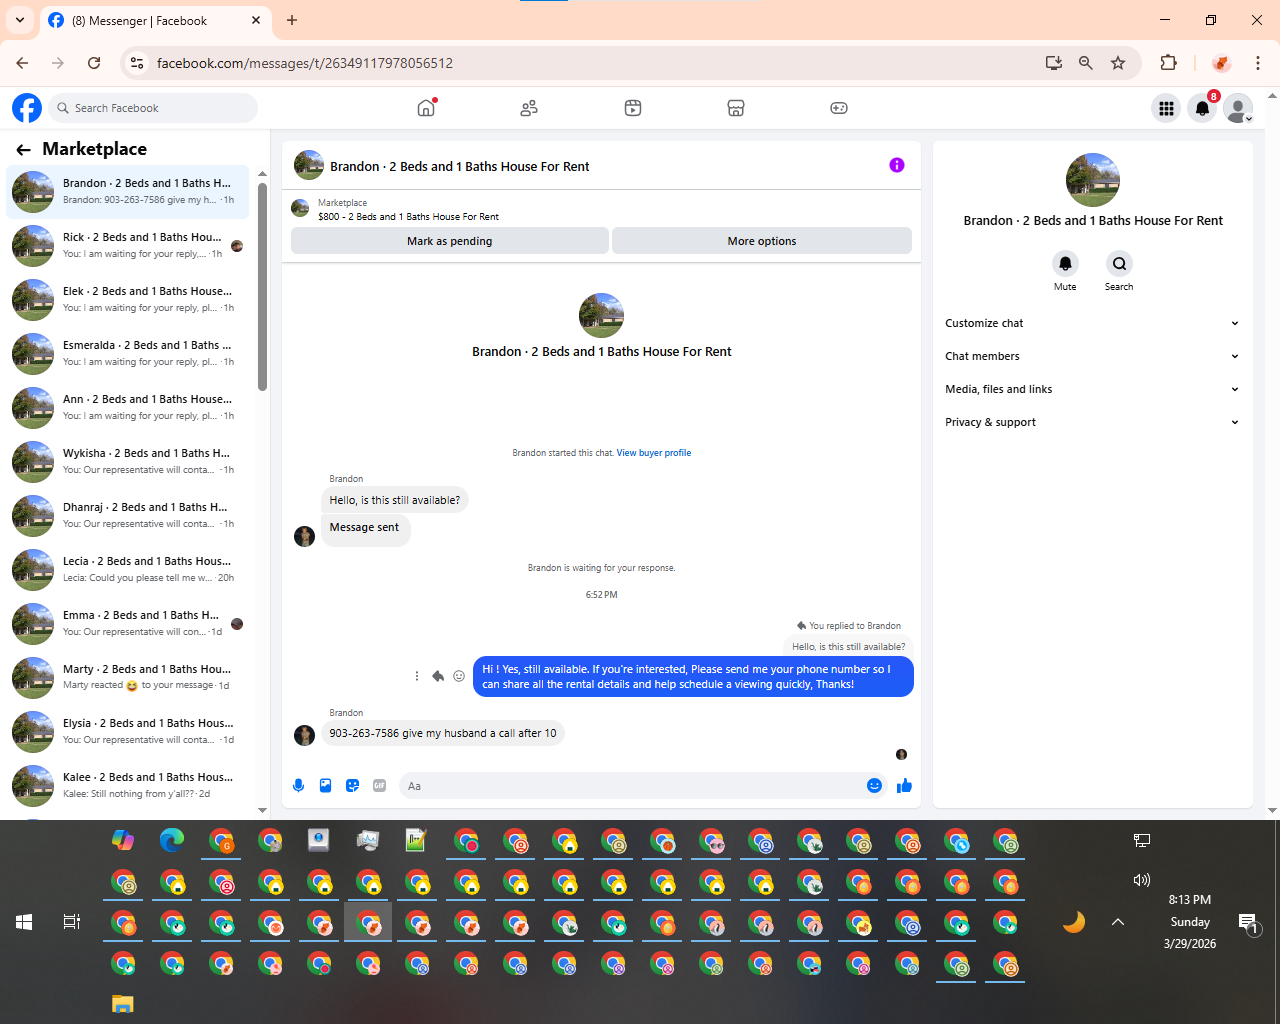Open the Facebook home feed icon
The image size is (1280, 1024).
coord(426,108)
